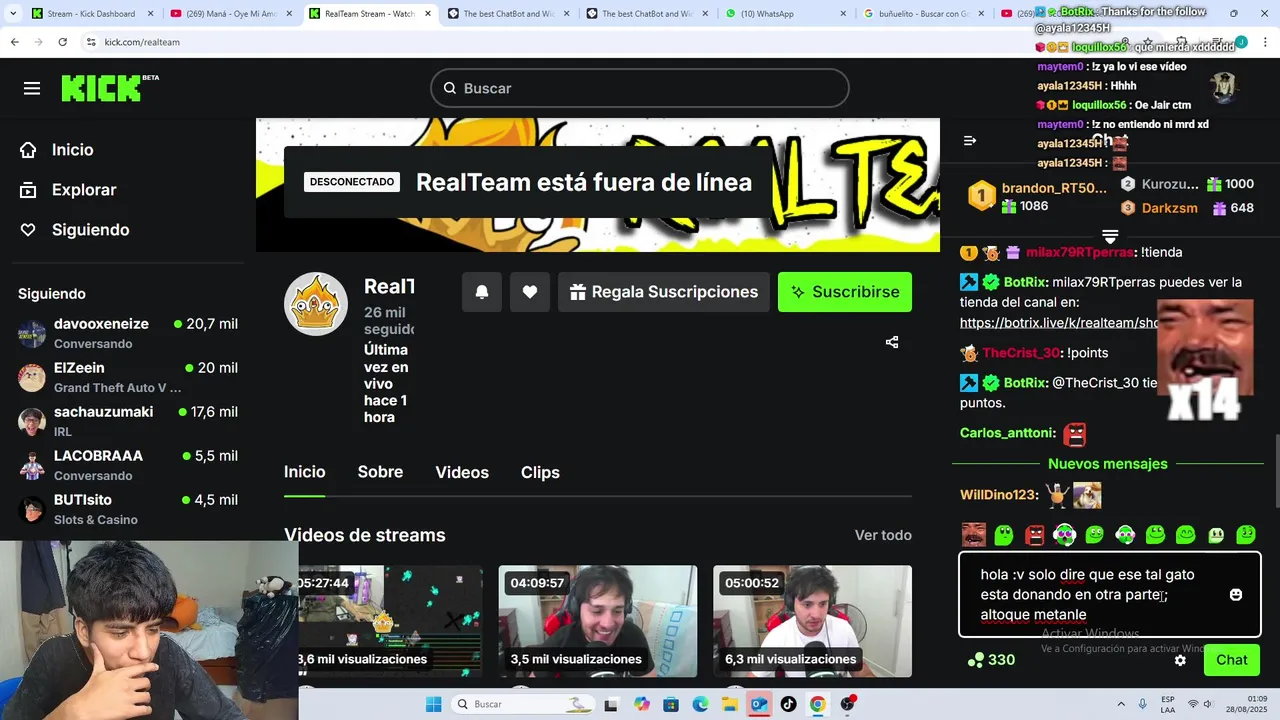Viewport: 1280px width, 720px height.
Task: Open the 04:09:57 stream video thumbnail
Action: [598, 621]
